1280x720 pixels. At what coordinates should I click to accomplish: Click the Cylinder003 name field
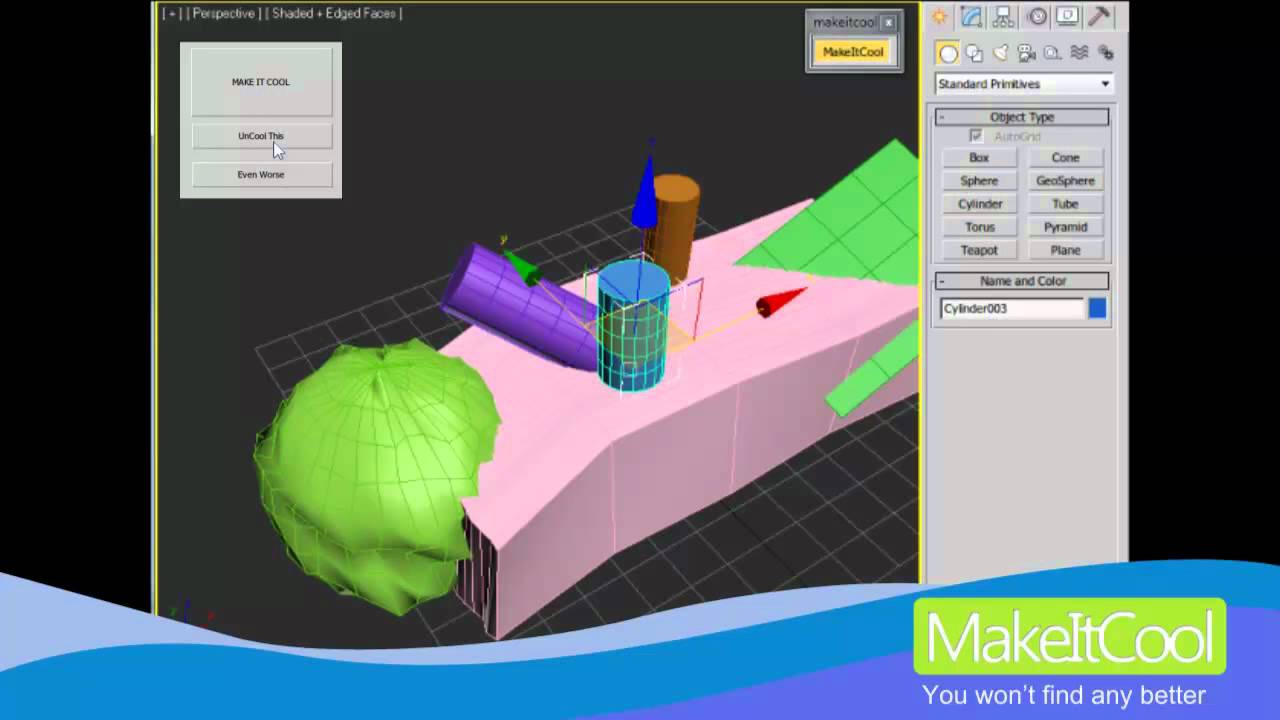tap(1012, 309)
